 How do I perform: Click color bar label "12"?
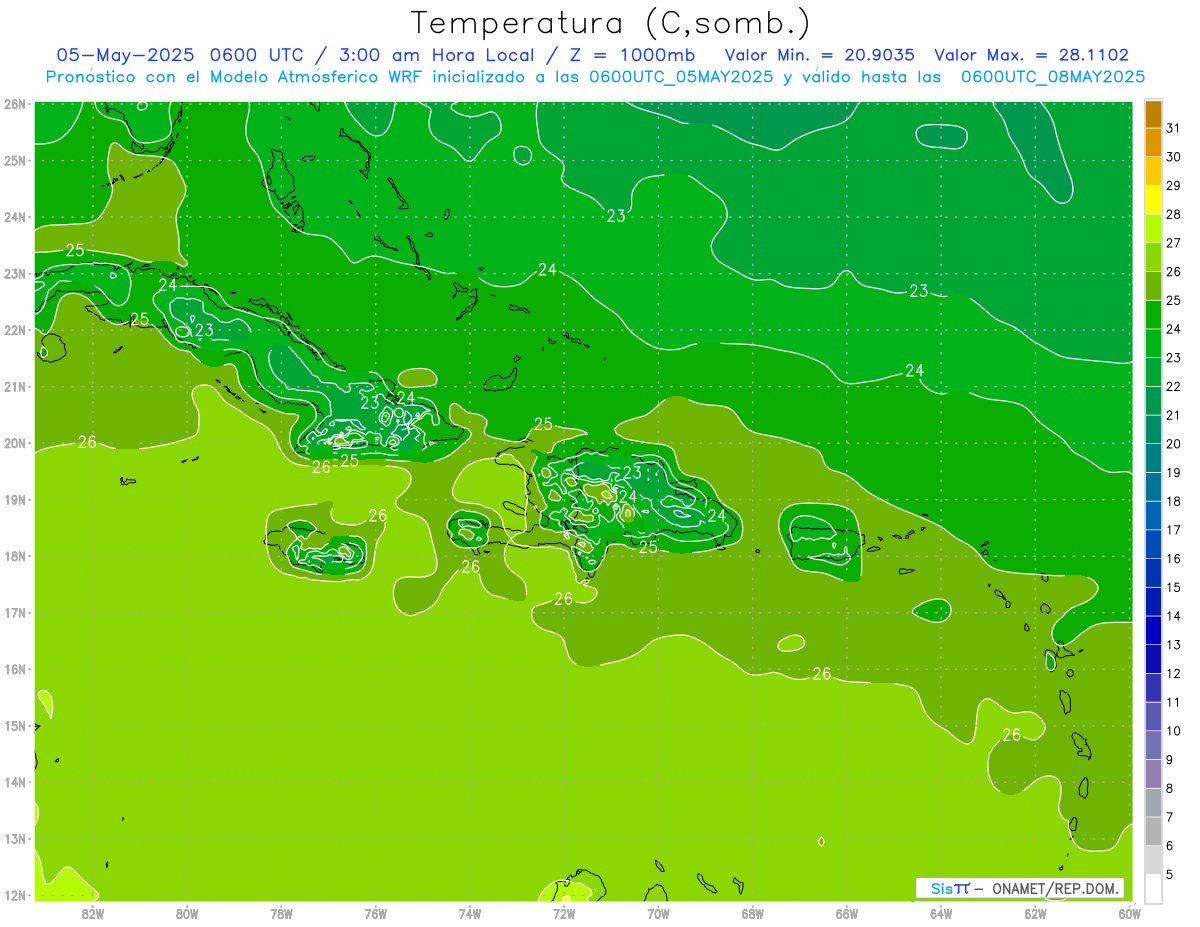[x=1173, y=674]
